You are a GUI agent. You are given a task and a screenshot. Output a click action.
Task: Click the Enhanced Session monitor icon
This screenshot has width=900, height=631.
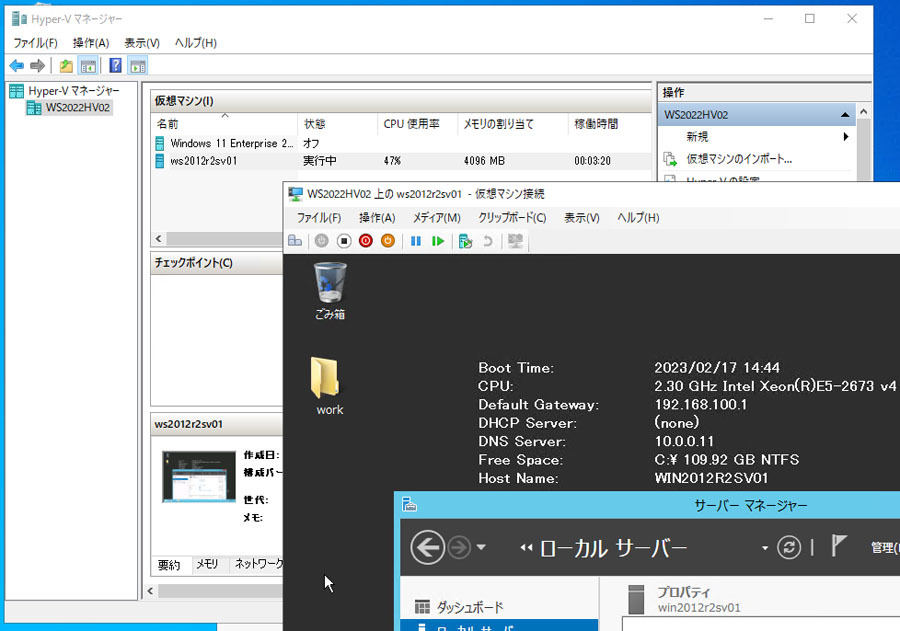tap(515, 241)
